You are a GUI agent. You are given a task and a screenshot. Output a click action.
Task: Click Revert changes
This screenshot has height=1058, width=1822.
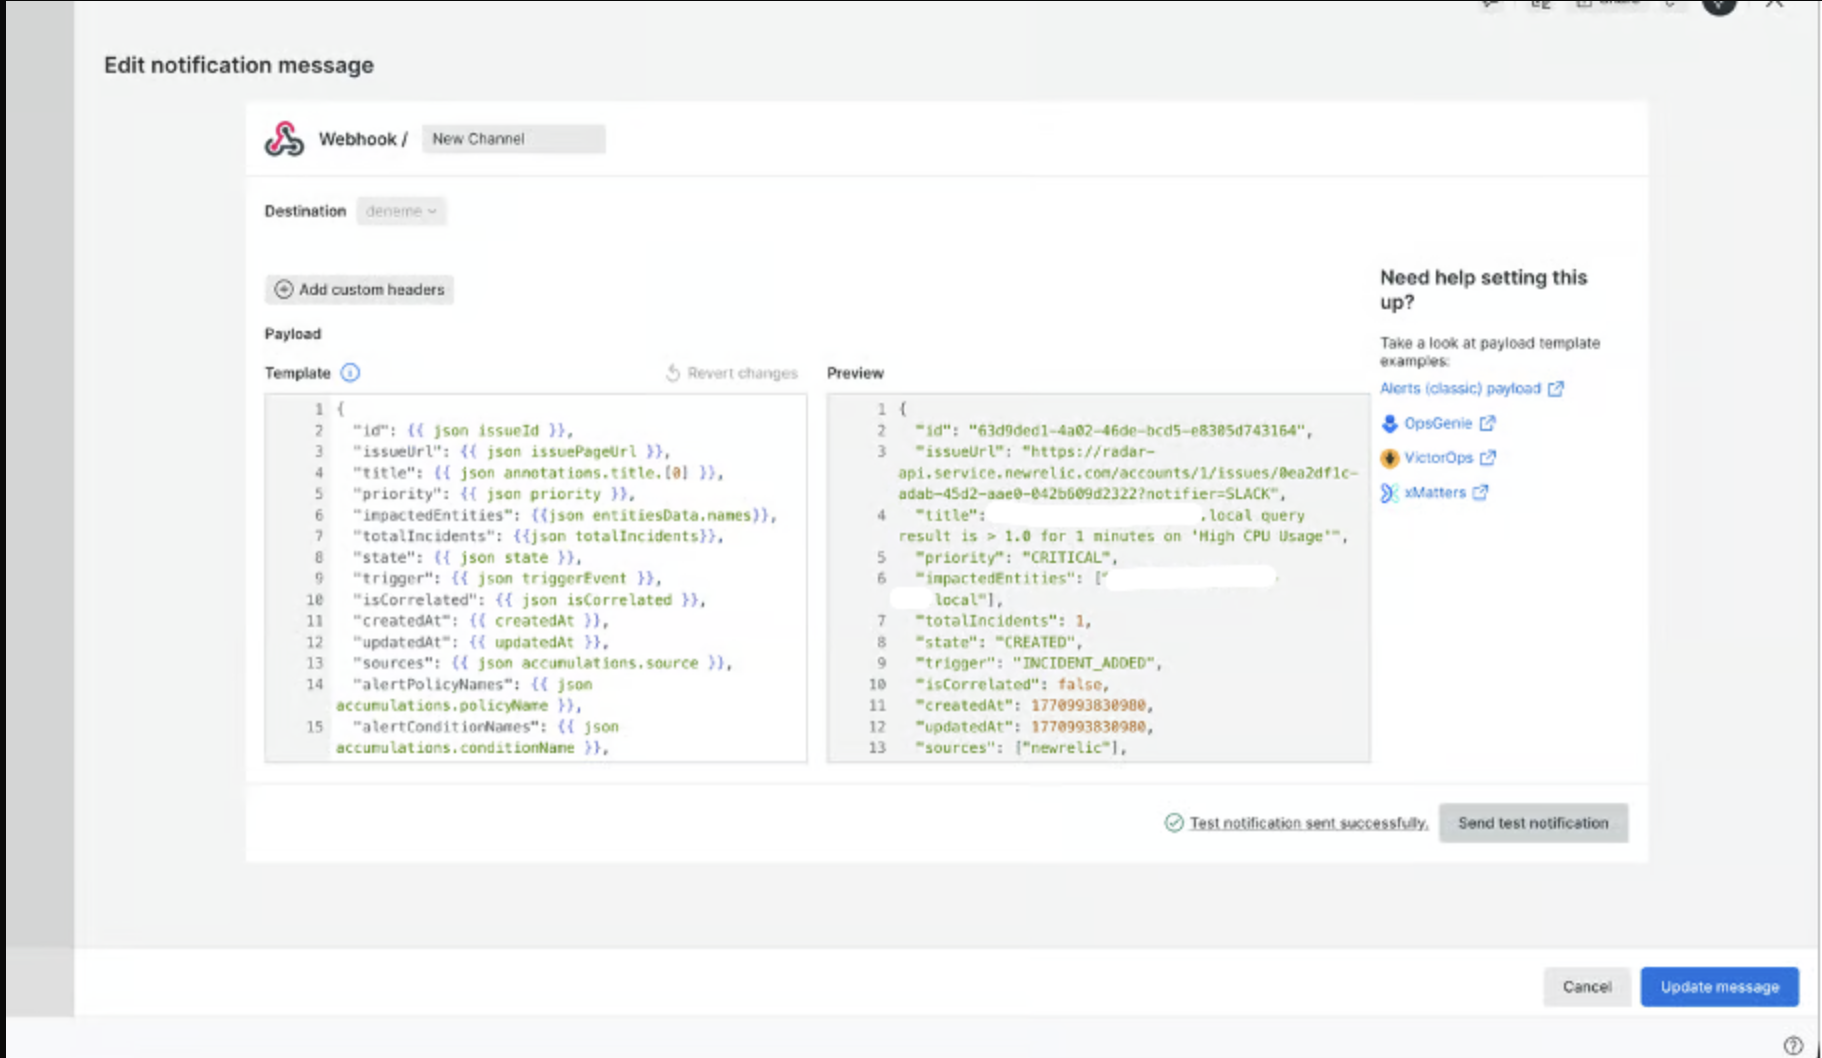(x=732, y=373)
